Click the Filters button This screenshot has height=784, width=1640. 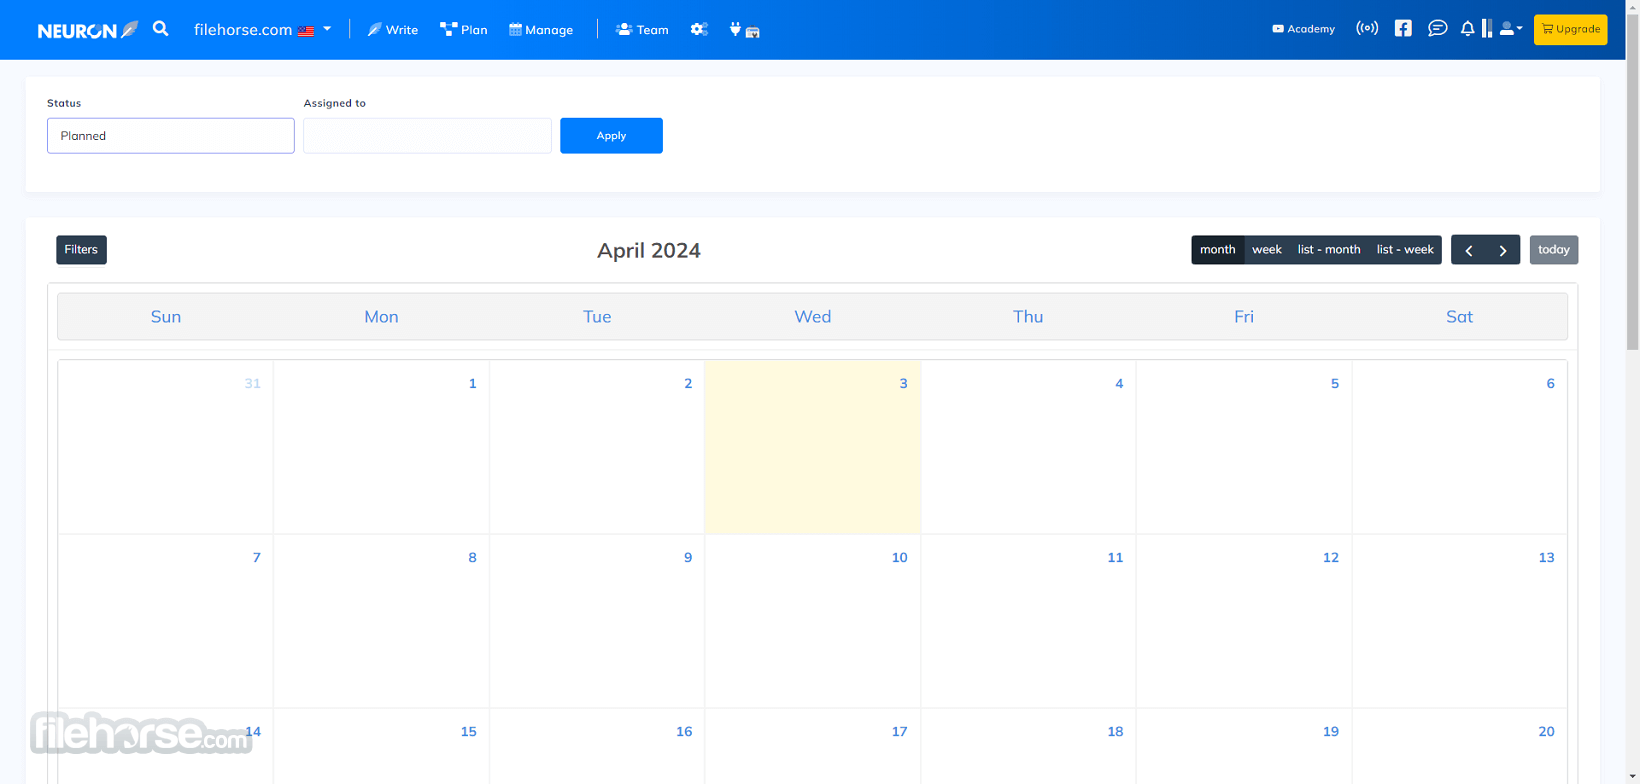(x=81, y=250)
